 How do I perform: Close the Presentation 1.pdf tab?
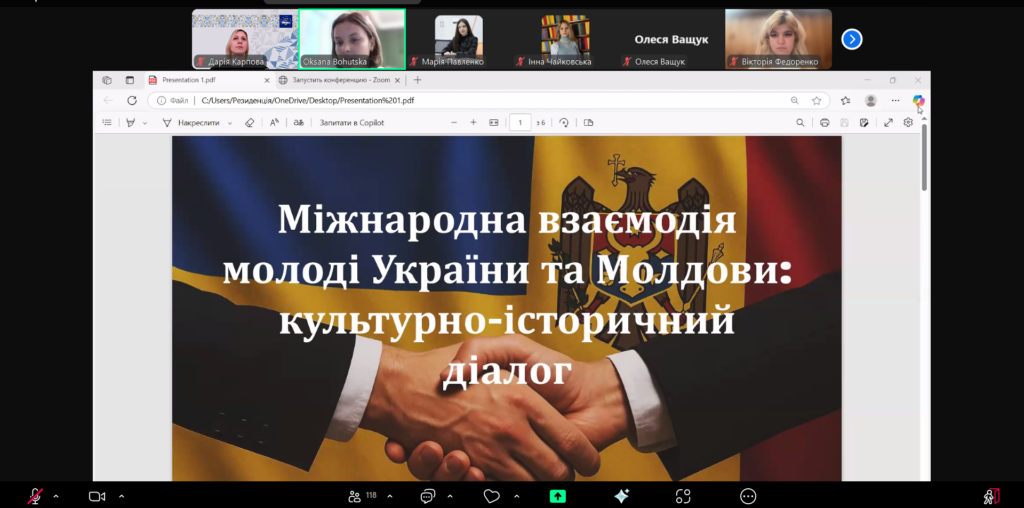pyautogui.click(x=266, y=80)
